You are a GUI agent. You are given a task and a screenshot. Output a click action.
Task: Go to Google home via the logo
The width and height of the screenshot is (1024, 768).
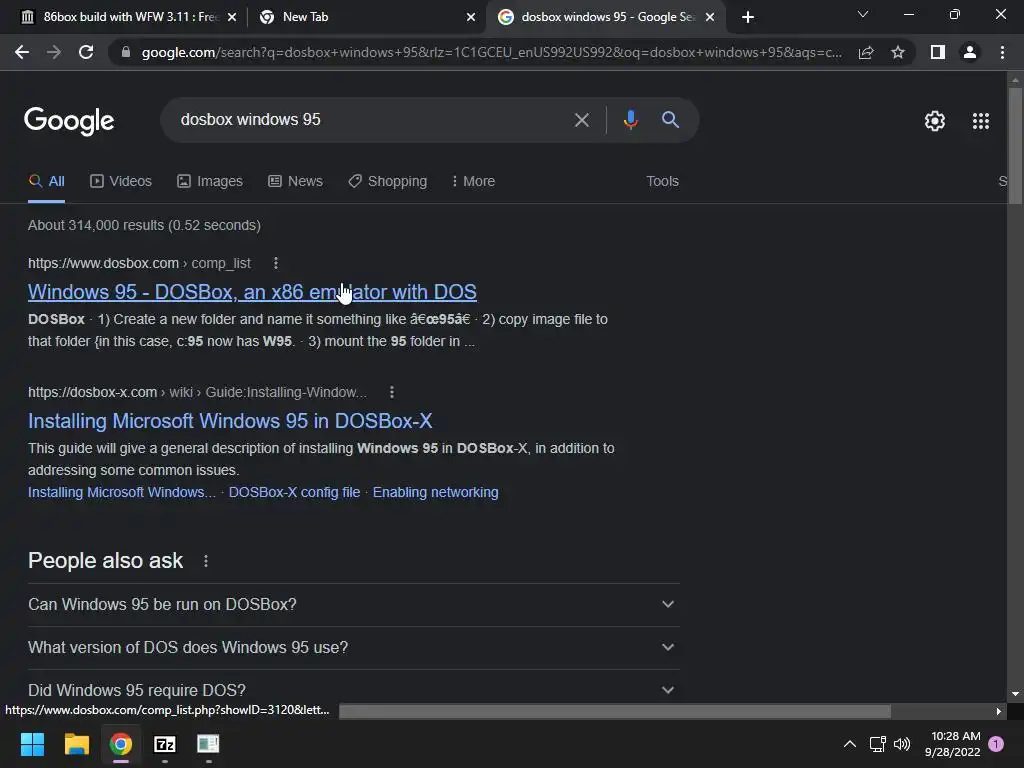[69, 121]
